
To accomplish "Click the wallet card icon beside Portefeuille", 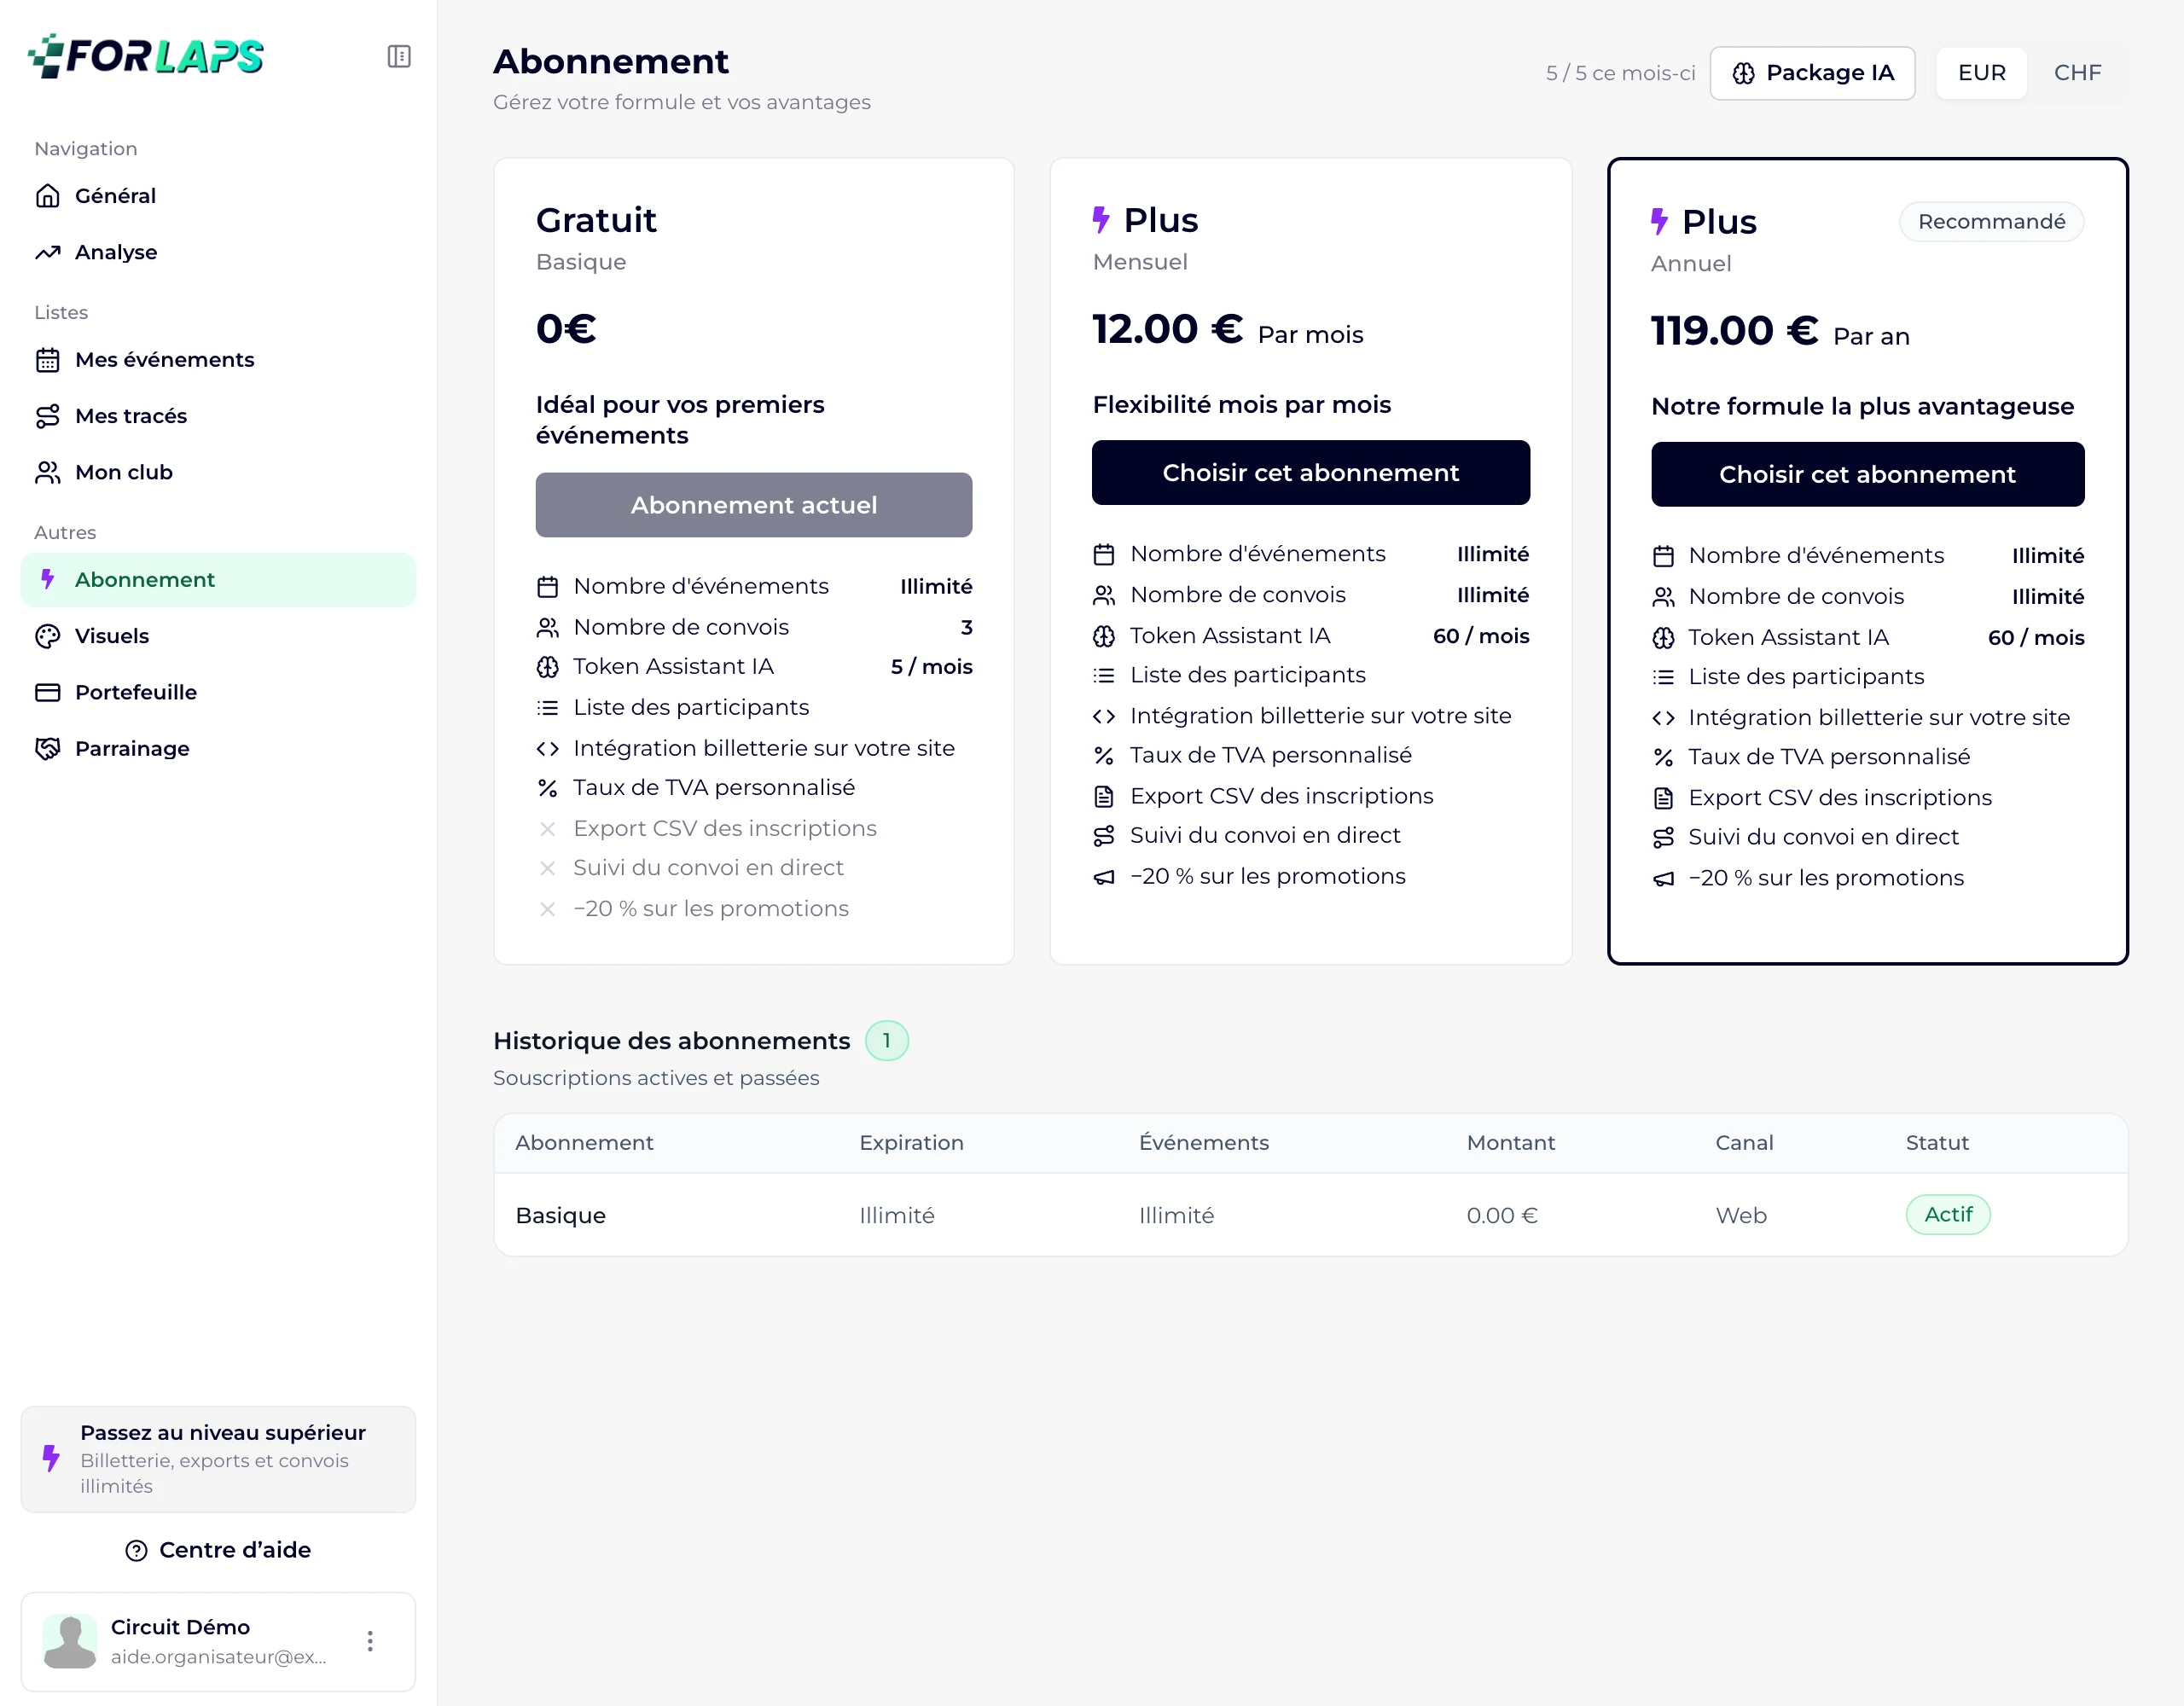I will pyautogui.click(x=48, y=692).
